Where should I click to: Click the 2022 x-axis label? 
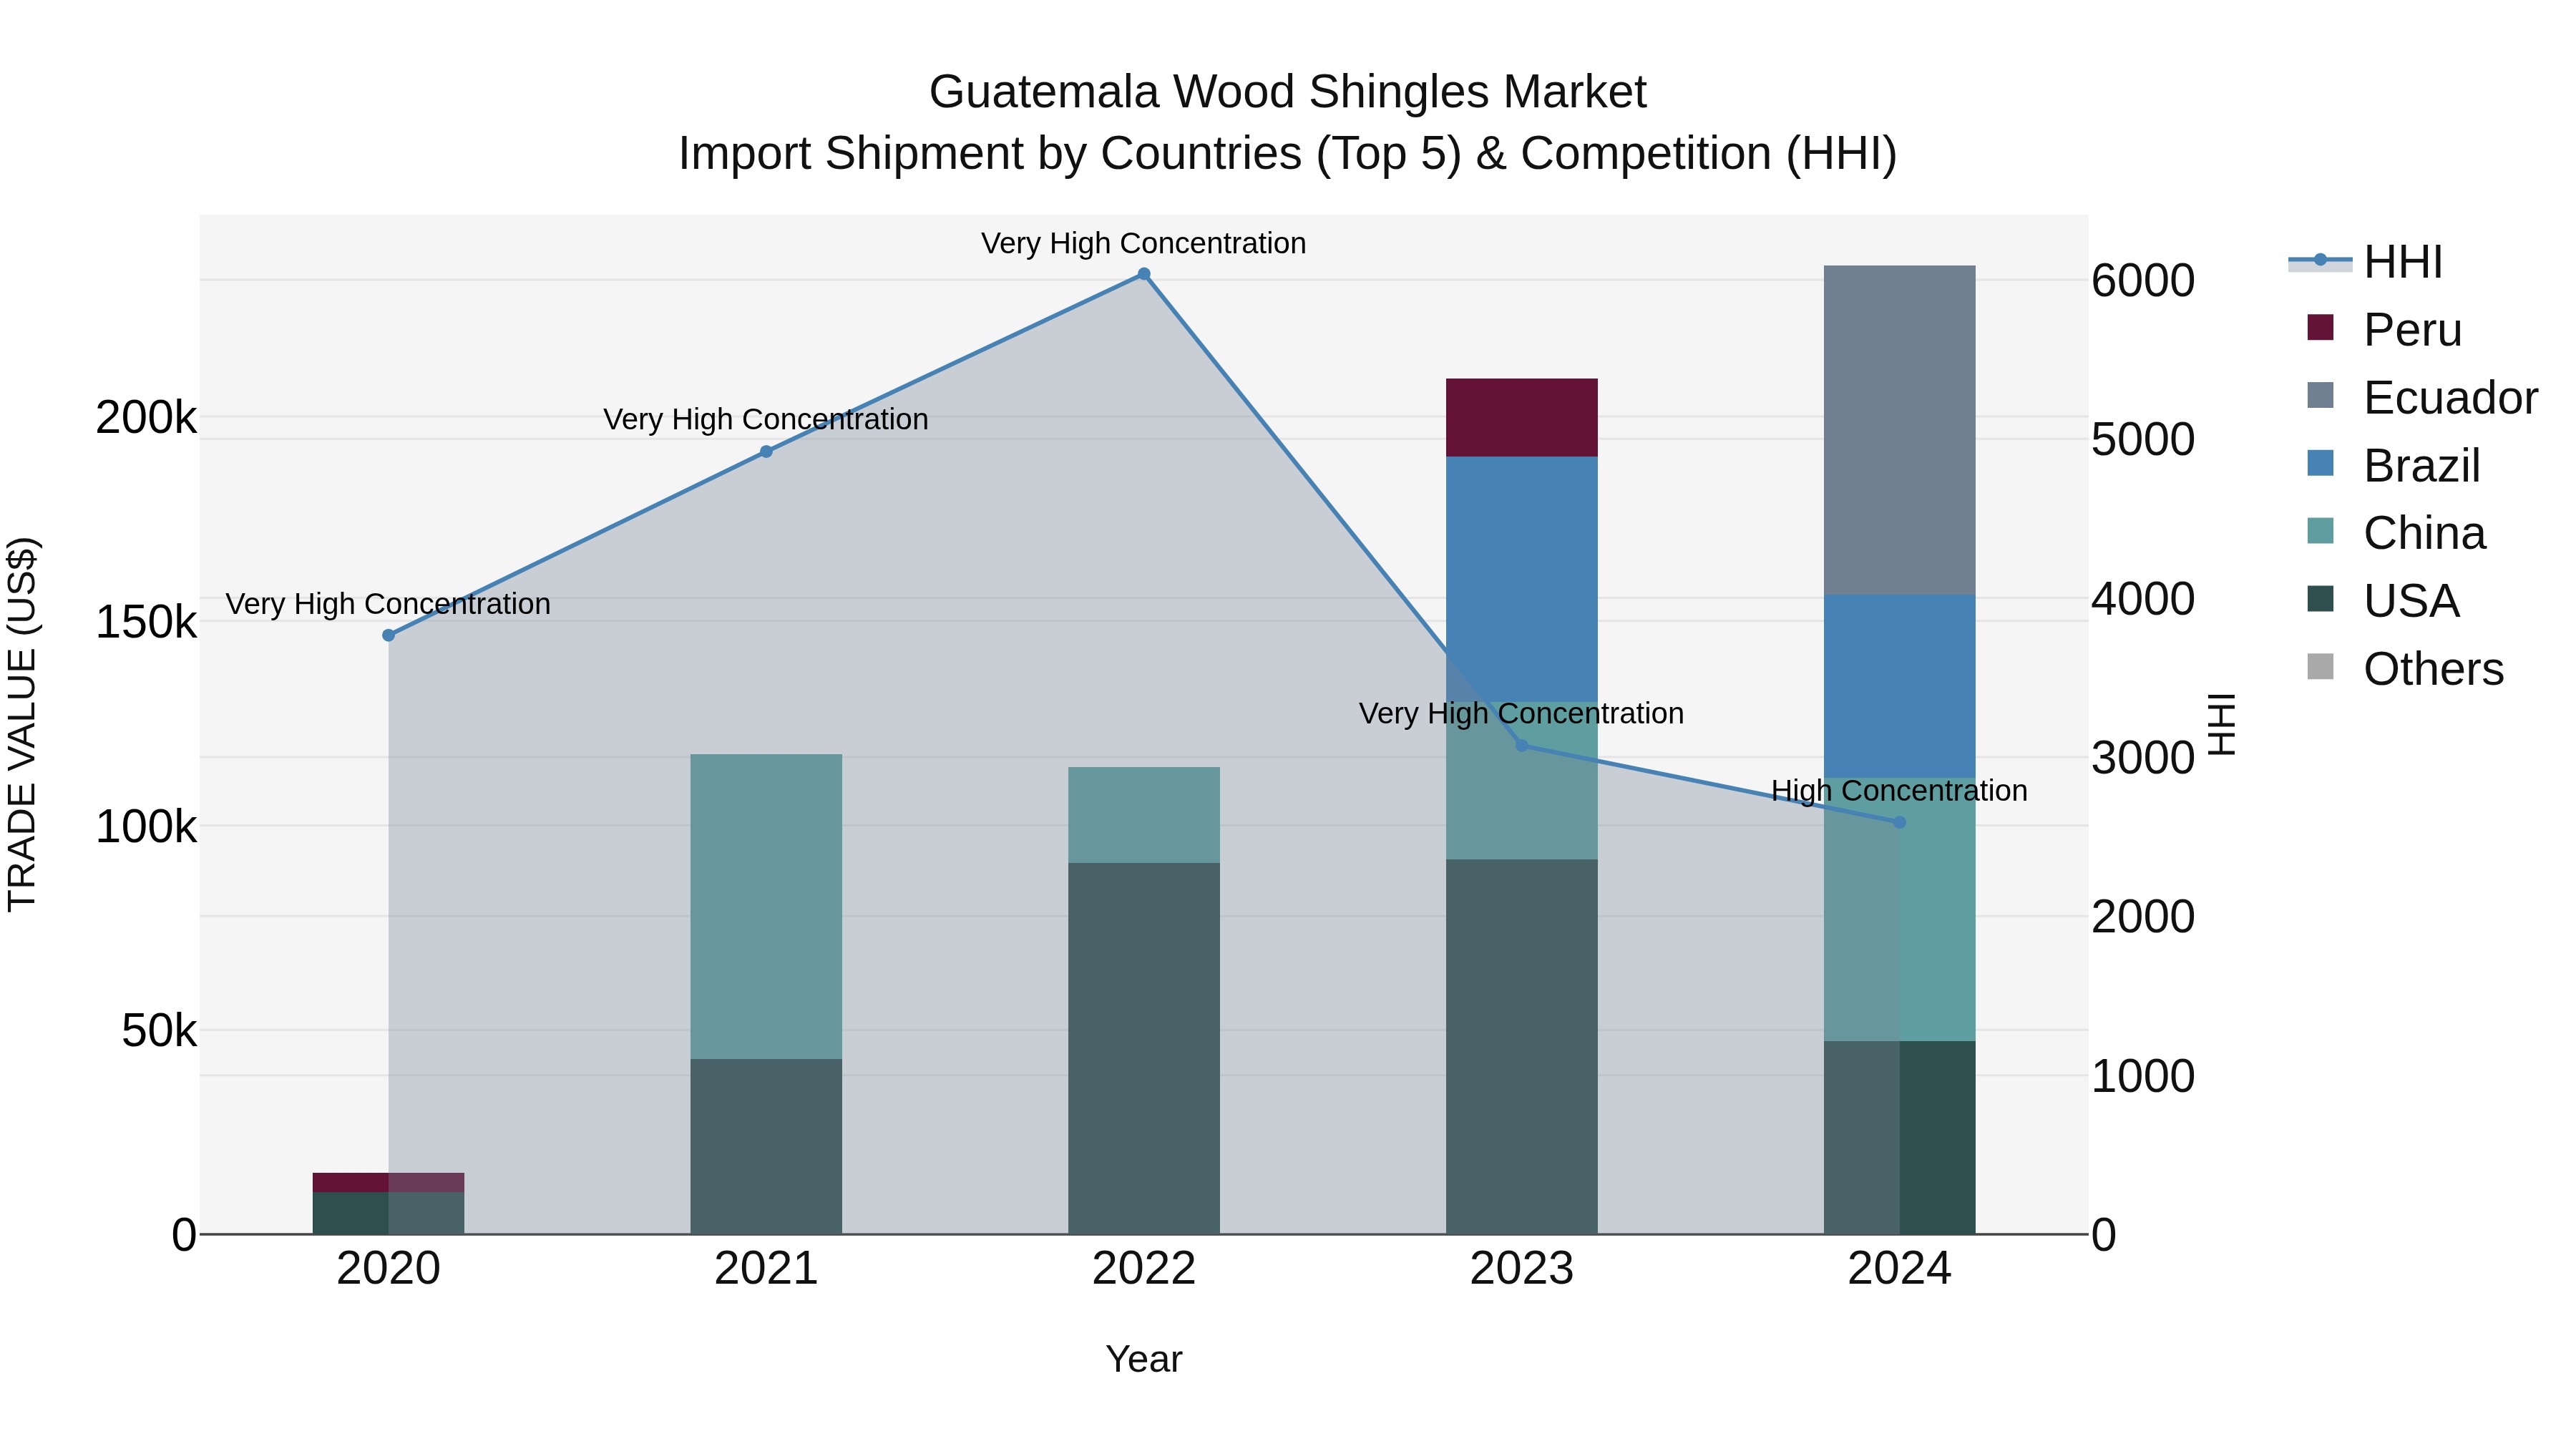tap(1144, 1269)
